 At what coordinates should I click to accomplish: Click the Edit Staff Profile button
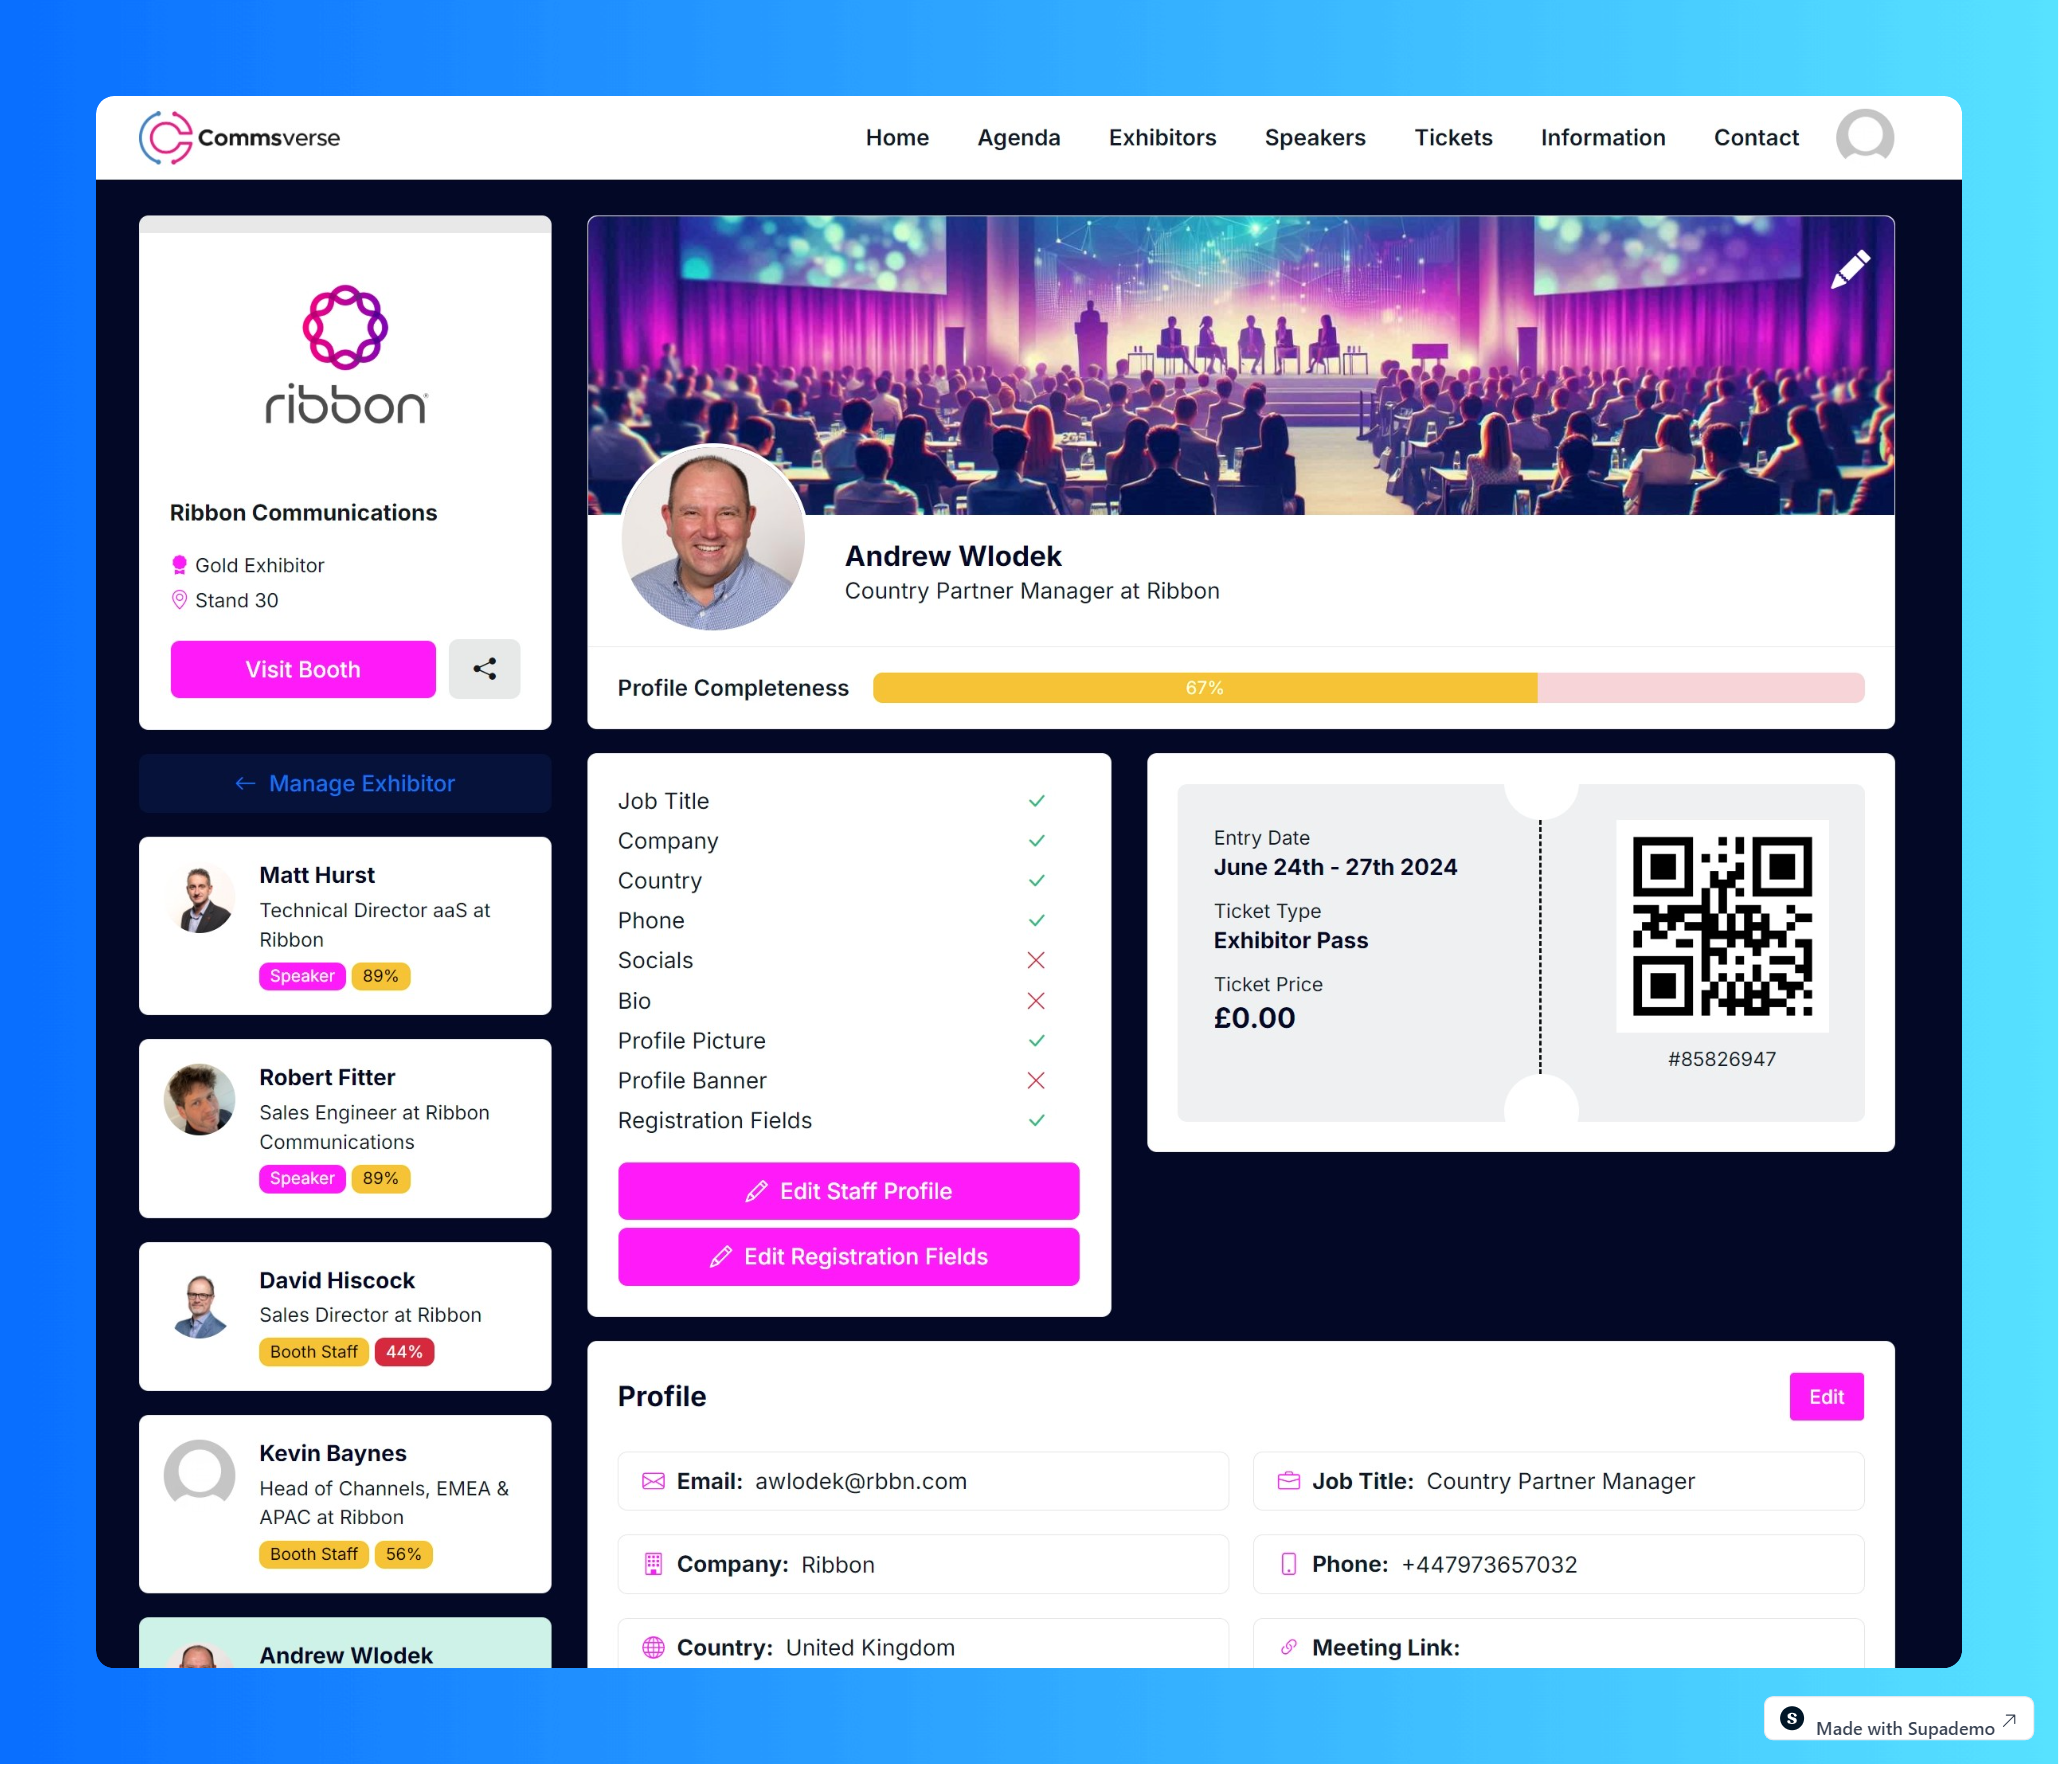847,1191
